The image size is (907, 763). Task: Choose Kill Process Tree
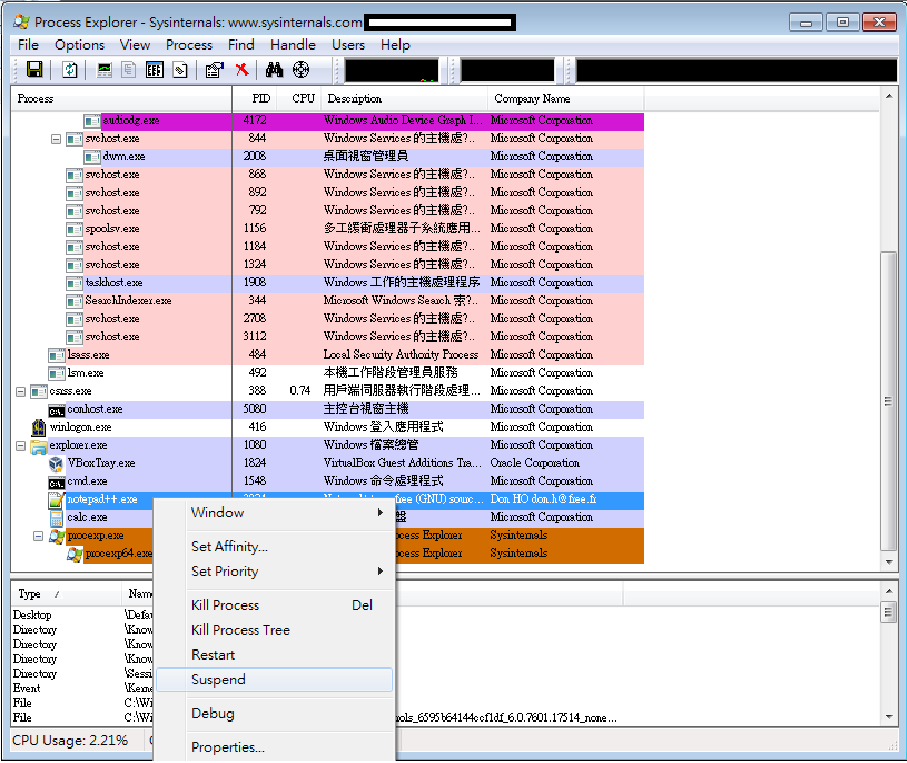(x=275, y=631)
